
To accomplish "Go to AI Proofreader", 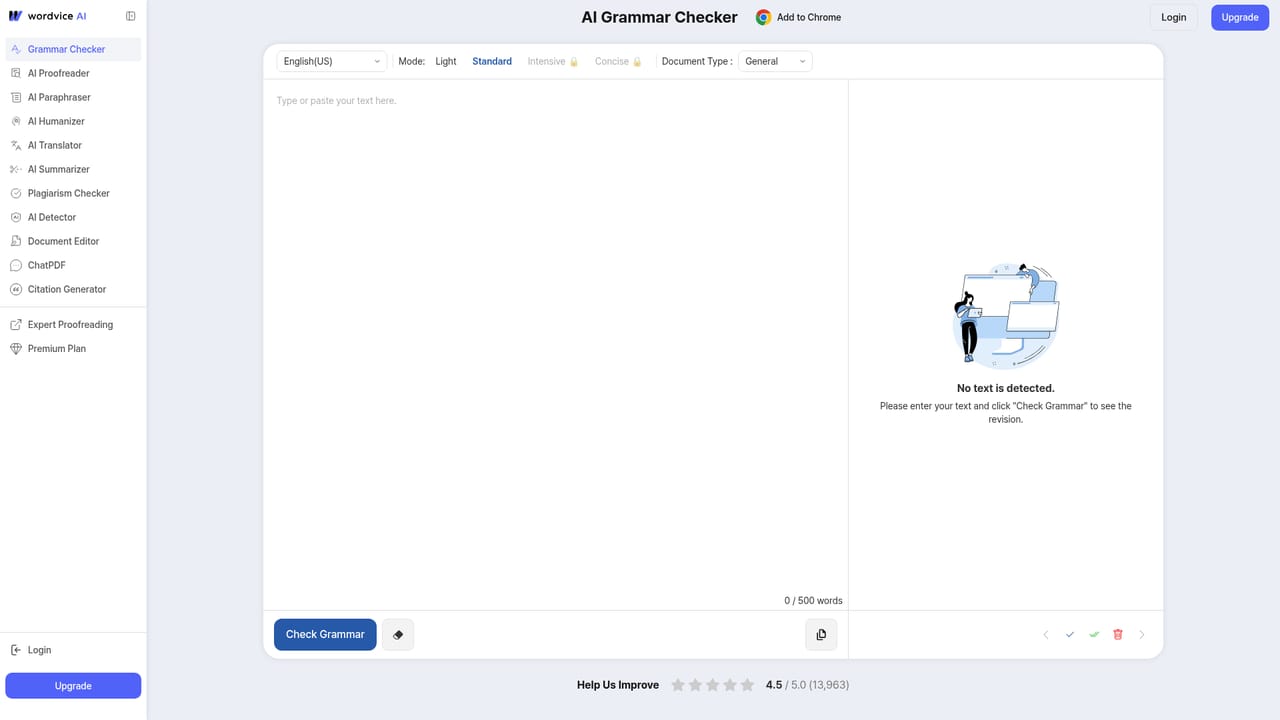I will click(x=73, y=73).
